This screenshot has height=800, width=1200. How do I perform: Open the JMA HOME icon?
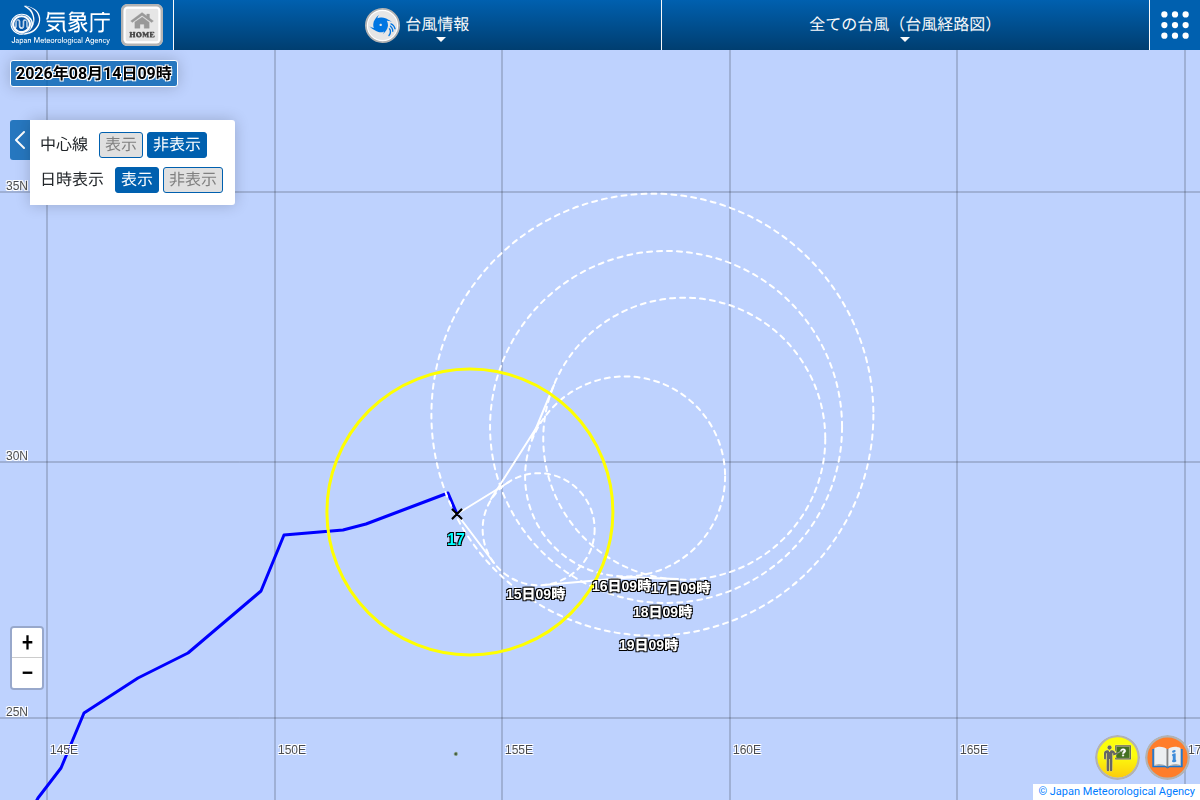pyautogui.click(x=142, y=25)
